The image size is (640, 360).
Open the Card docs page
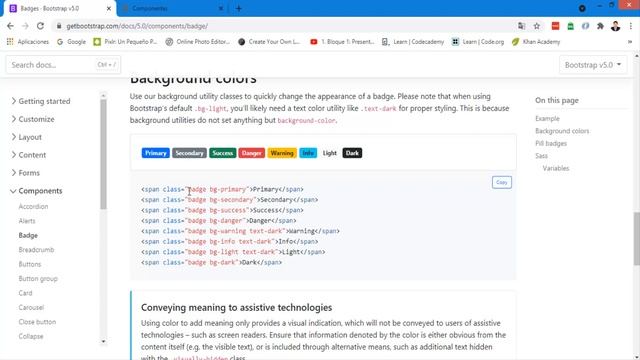tap(25, 293)
